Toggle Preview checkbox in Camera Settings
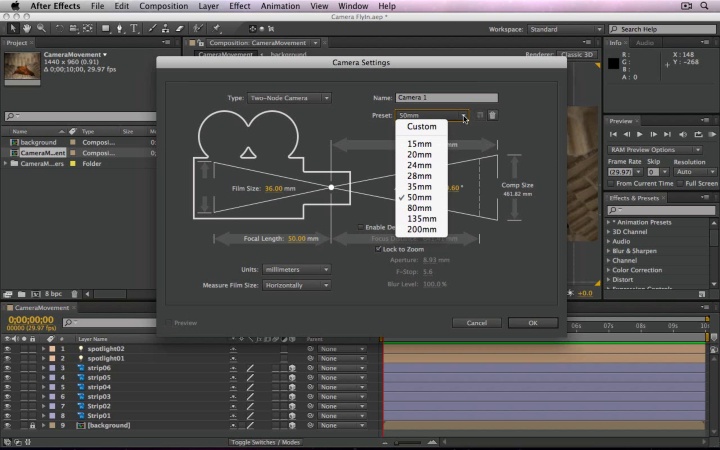Image resolution: width=720 pixels, height=450 pixels. pyautogui.click(x=168, y=323)
